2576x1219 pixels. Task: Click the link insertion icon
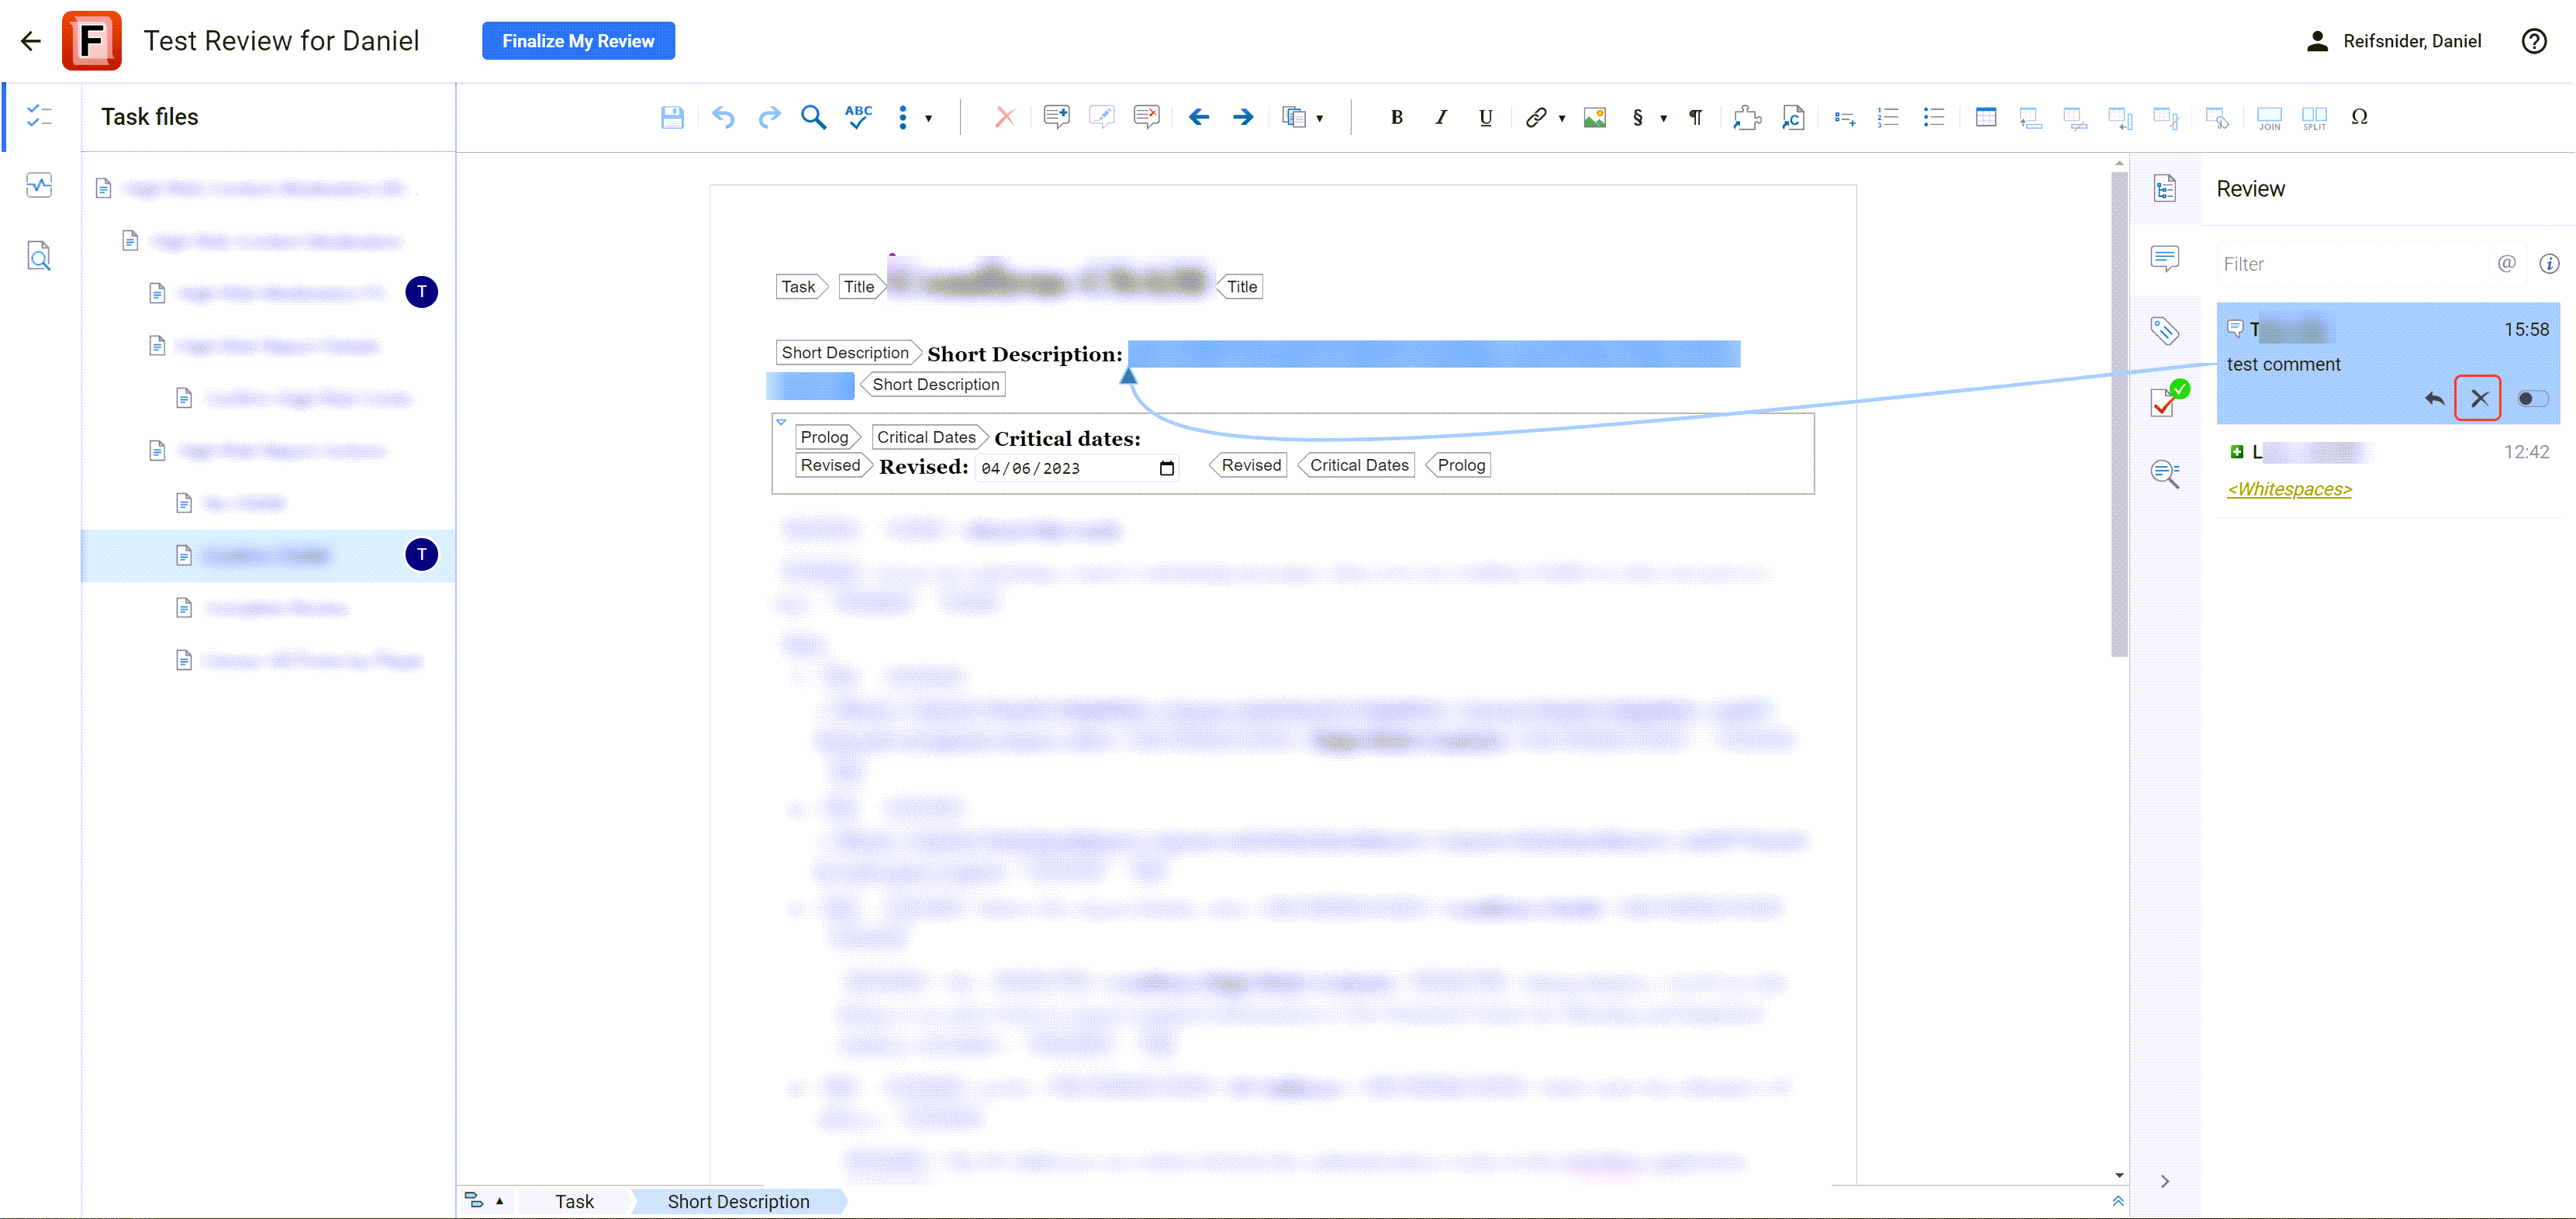pyautogui.click(x=1535, y=116)
